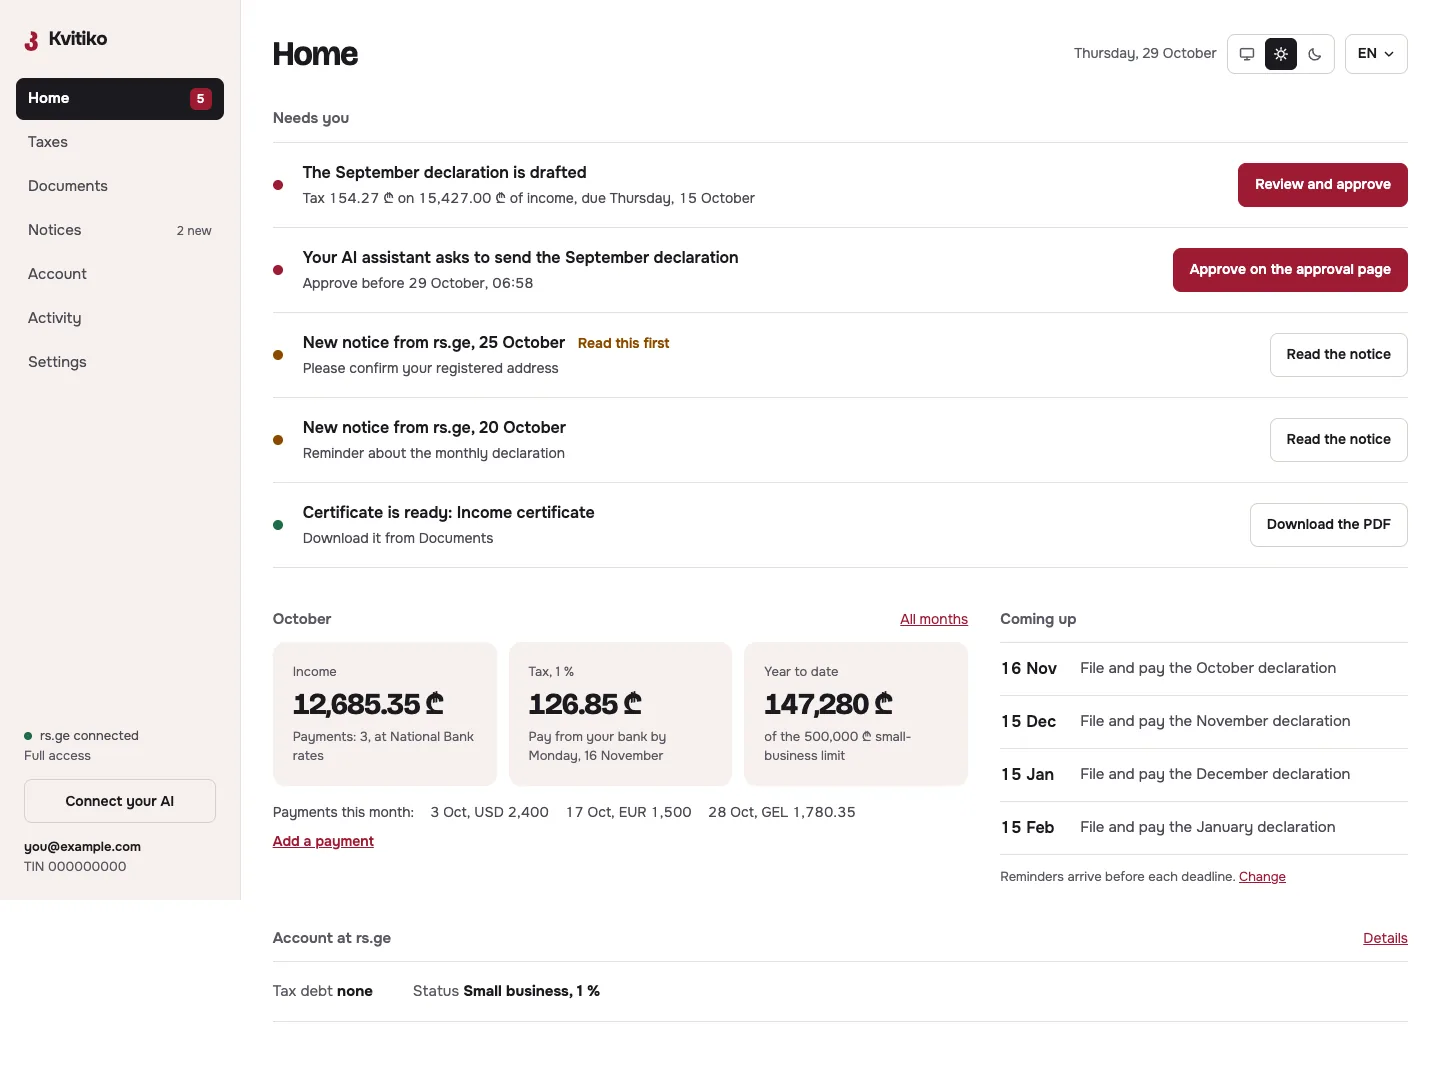Click the Kvitiko logo icon
The width and height of the screenshot is (1440, 1070).
click(32, 40)
